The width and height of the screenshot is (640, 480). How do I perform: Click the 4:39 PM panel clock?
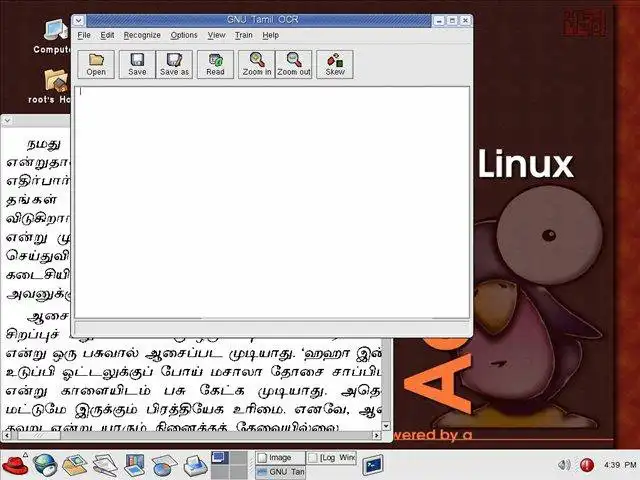(x=620, y=464)
